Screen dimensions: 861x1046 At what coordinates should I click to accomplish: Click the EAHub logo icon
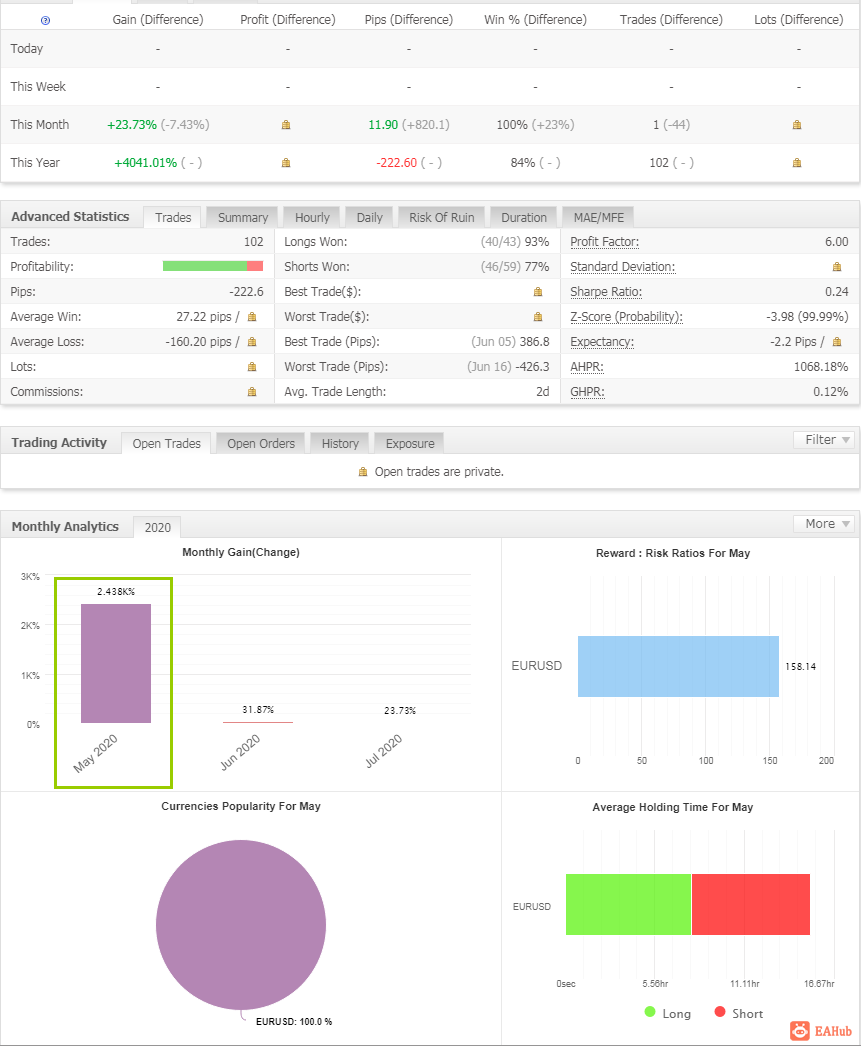click(x=800, y=1031)
